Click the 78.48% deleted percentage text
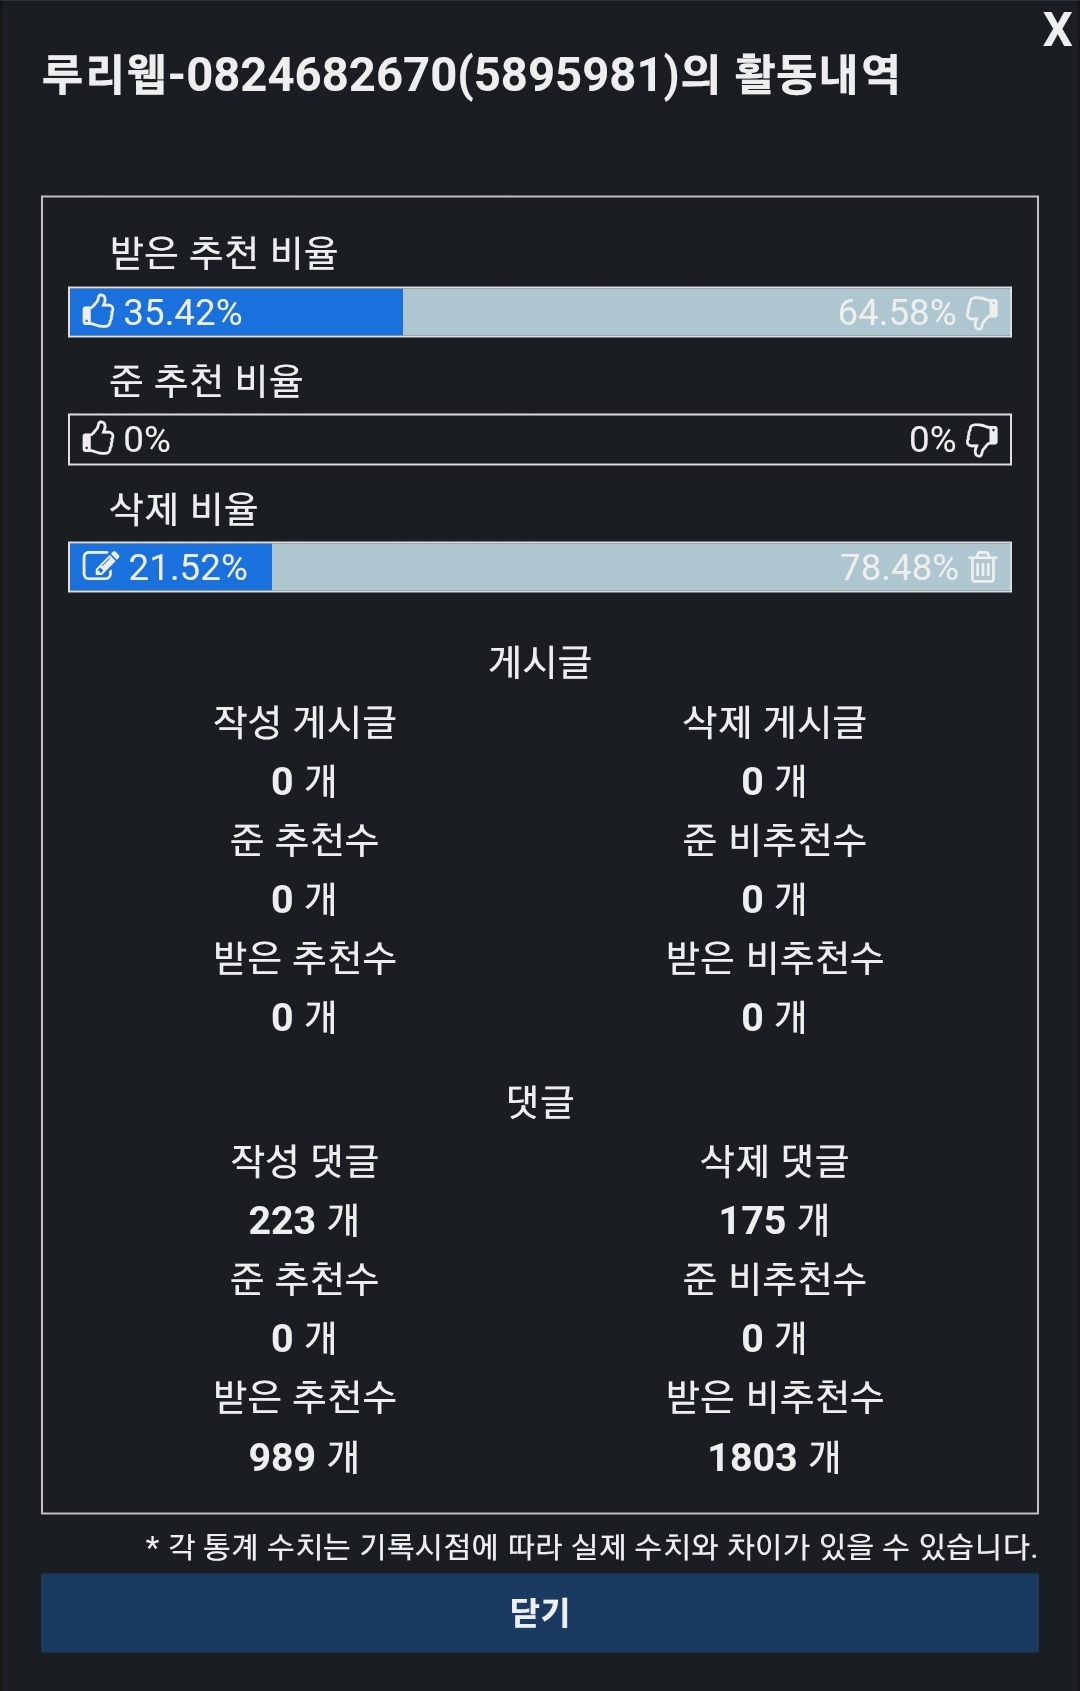 [898, 567]
